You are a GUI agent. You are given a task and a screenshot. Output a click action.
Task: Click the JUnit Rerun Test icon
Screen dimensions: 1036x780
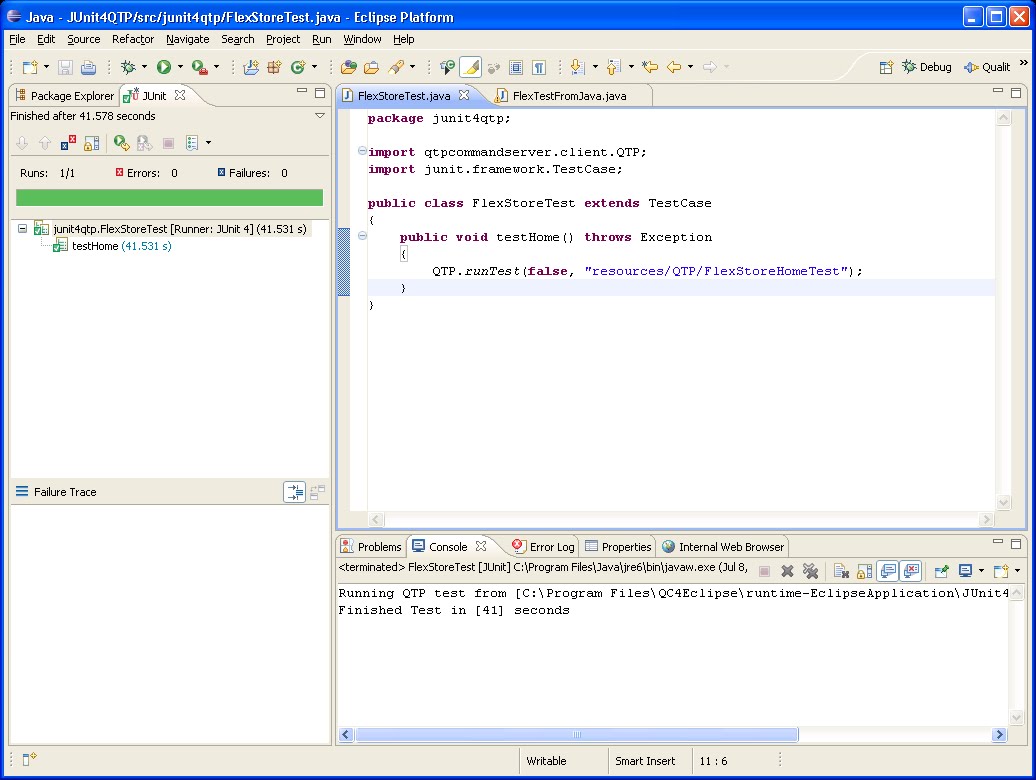122,143
